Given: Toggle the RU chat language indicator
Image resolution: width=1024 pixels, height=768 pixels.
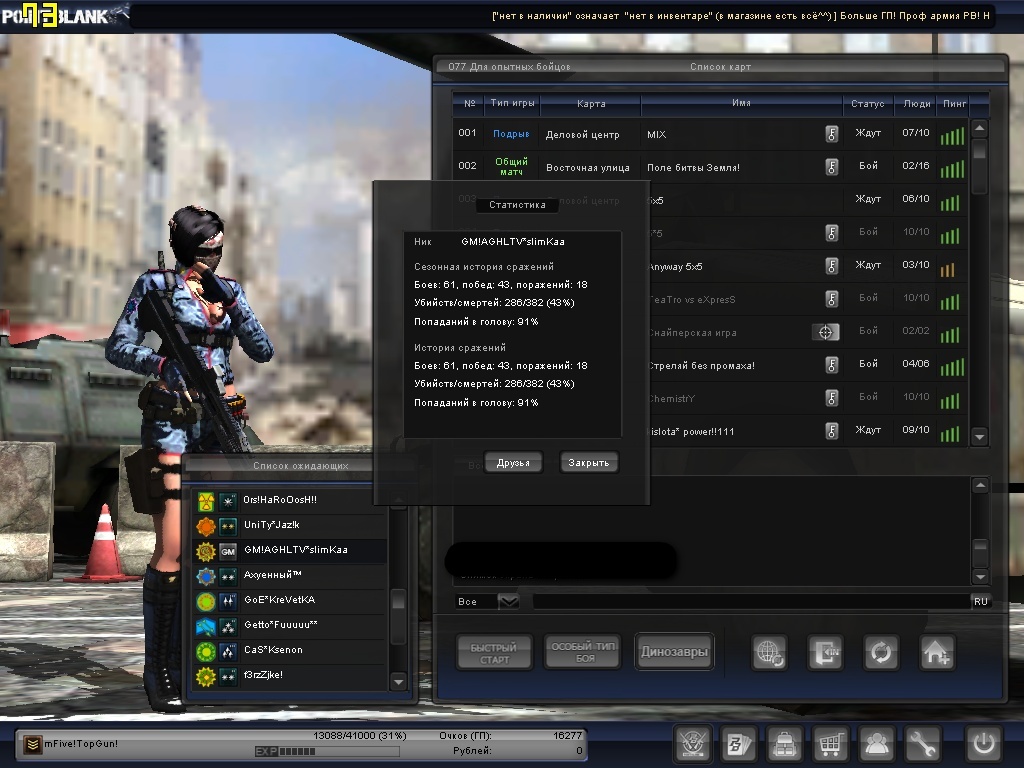Looking at the screenshot, I should pos(980,602).
